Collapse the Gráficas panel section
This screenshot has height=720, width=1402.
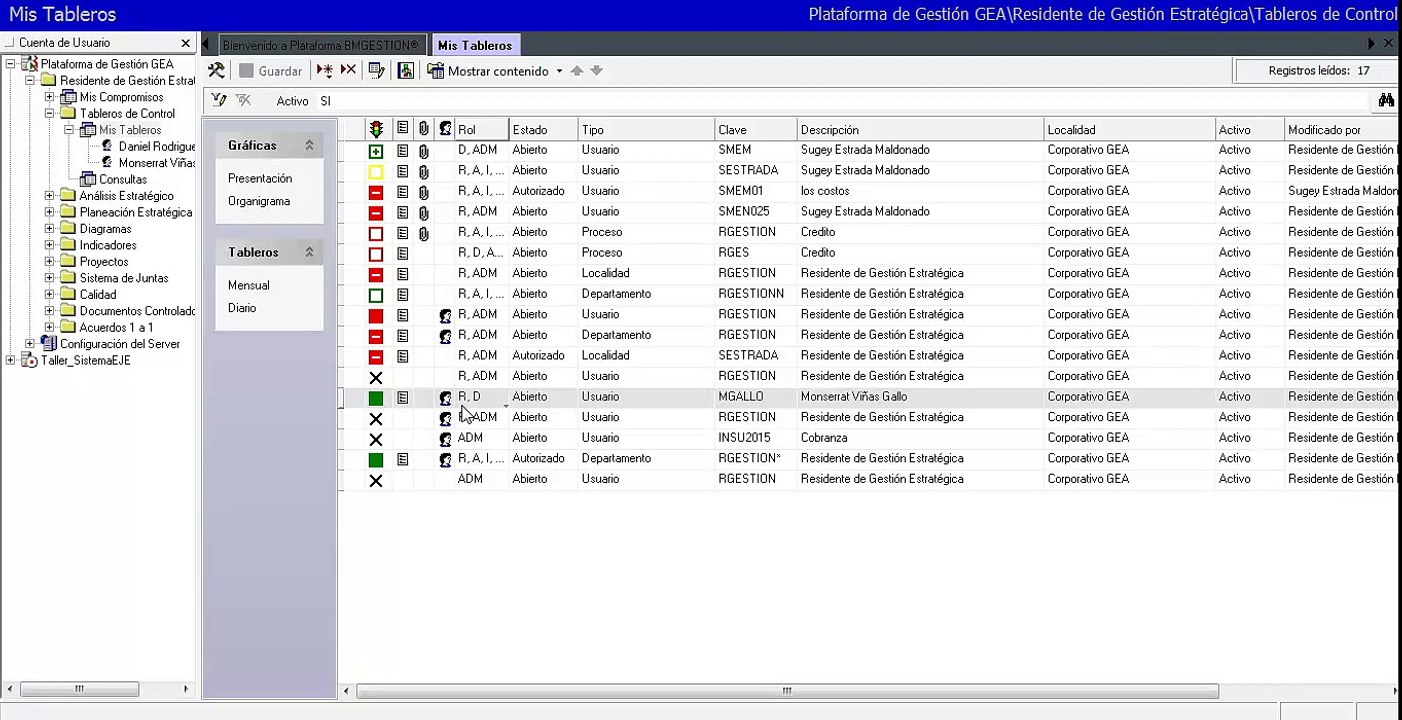[x=309, y=145]
